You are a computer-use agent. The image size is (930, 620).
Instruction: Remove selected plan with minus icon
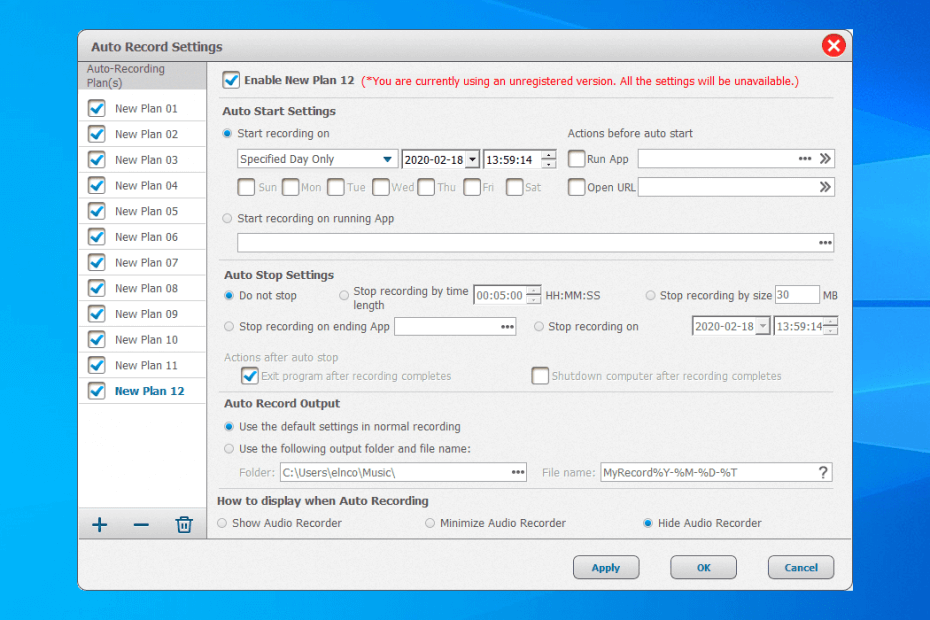coord(141,524)
